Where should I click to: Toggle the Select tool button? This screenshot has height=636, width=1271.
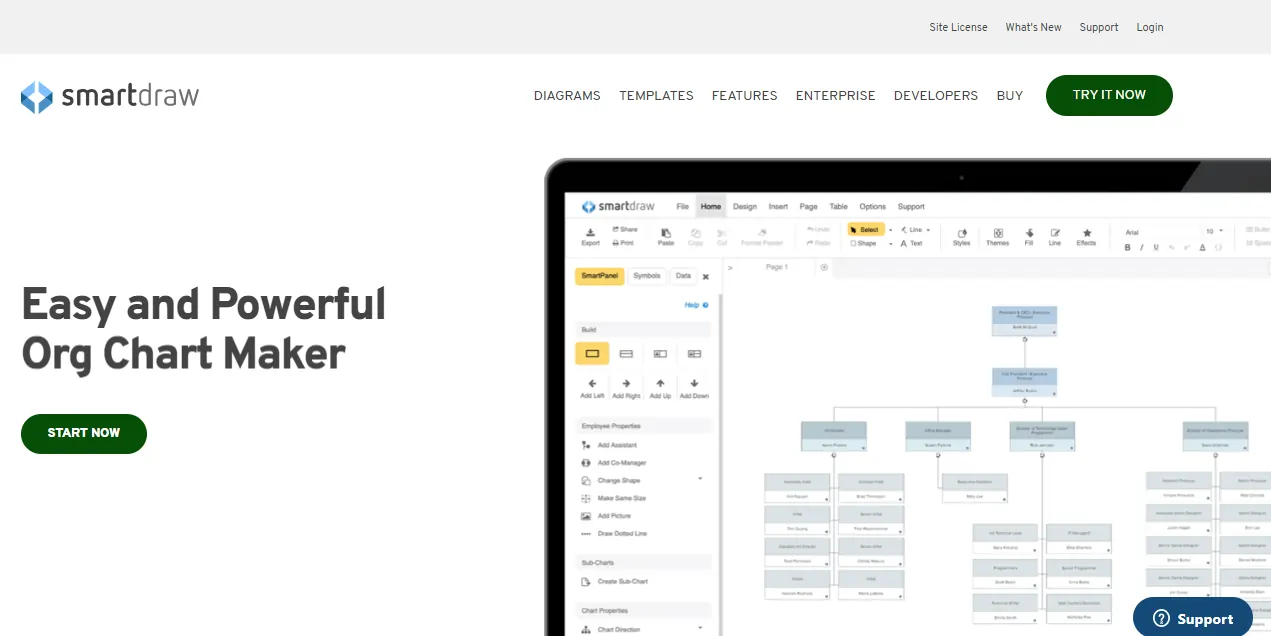click(866, 229)
